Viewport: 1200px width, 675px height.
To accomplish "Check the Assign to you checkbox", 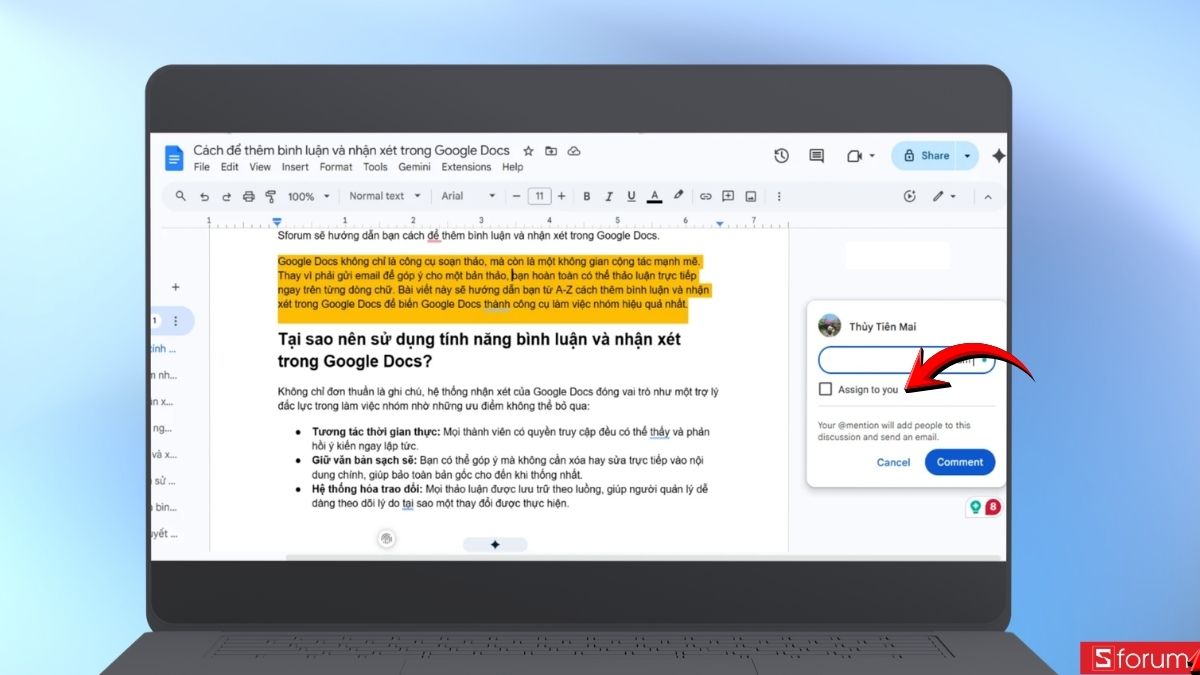I will [825, 389].
